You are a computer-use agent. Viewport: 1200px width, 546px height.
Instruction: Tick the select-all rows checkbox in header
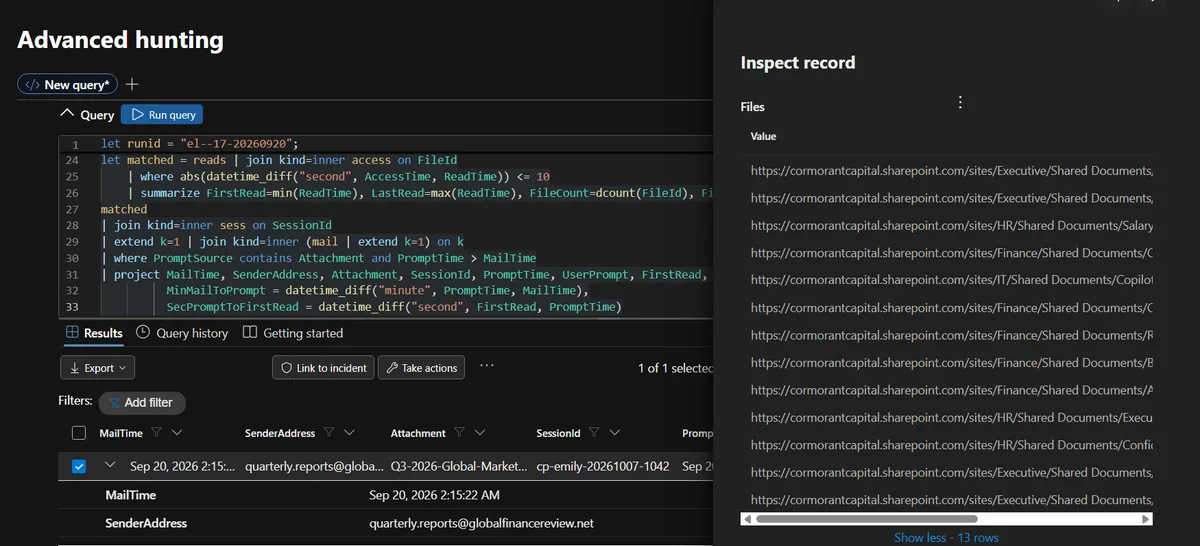click(x=79, y=433)
